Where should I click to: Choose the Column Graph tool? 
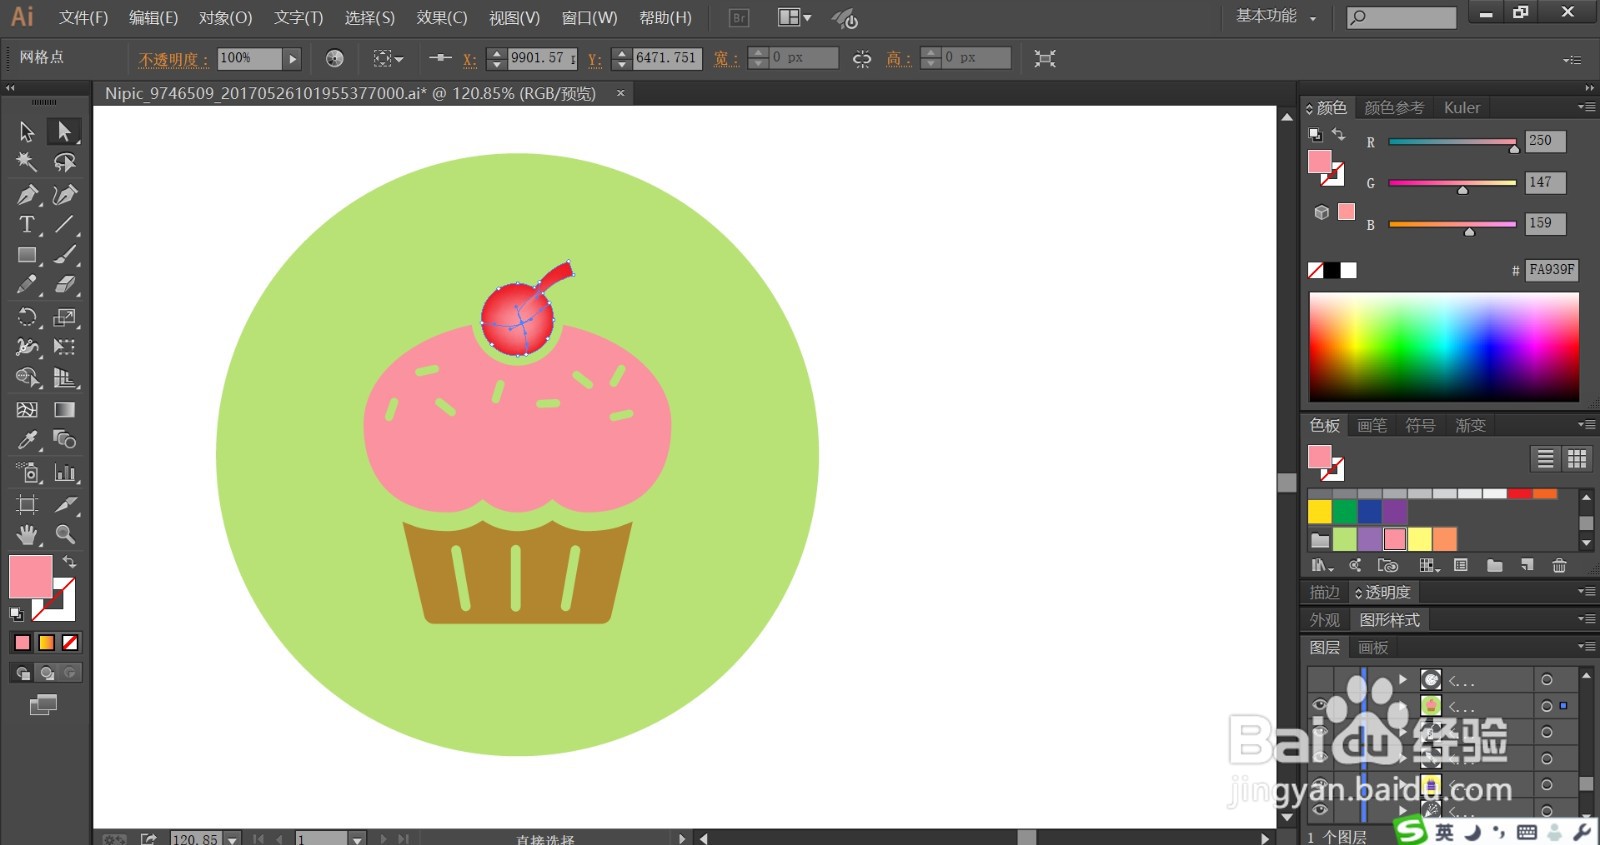coord(64,473)
